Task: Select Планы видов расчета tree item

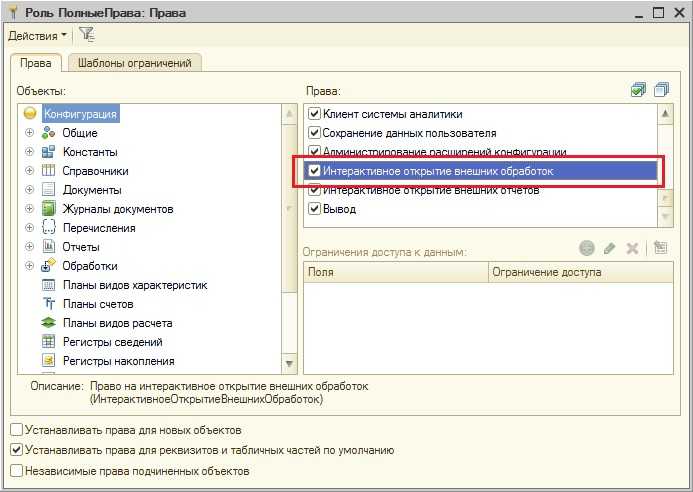Action: (118, 323)
